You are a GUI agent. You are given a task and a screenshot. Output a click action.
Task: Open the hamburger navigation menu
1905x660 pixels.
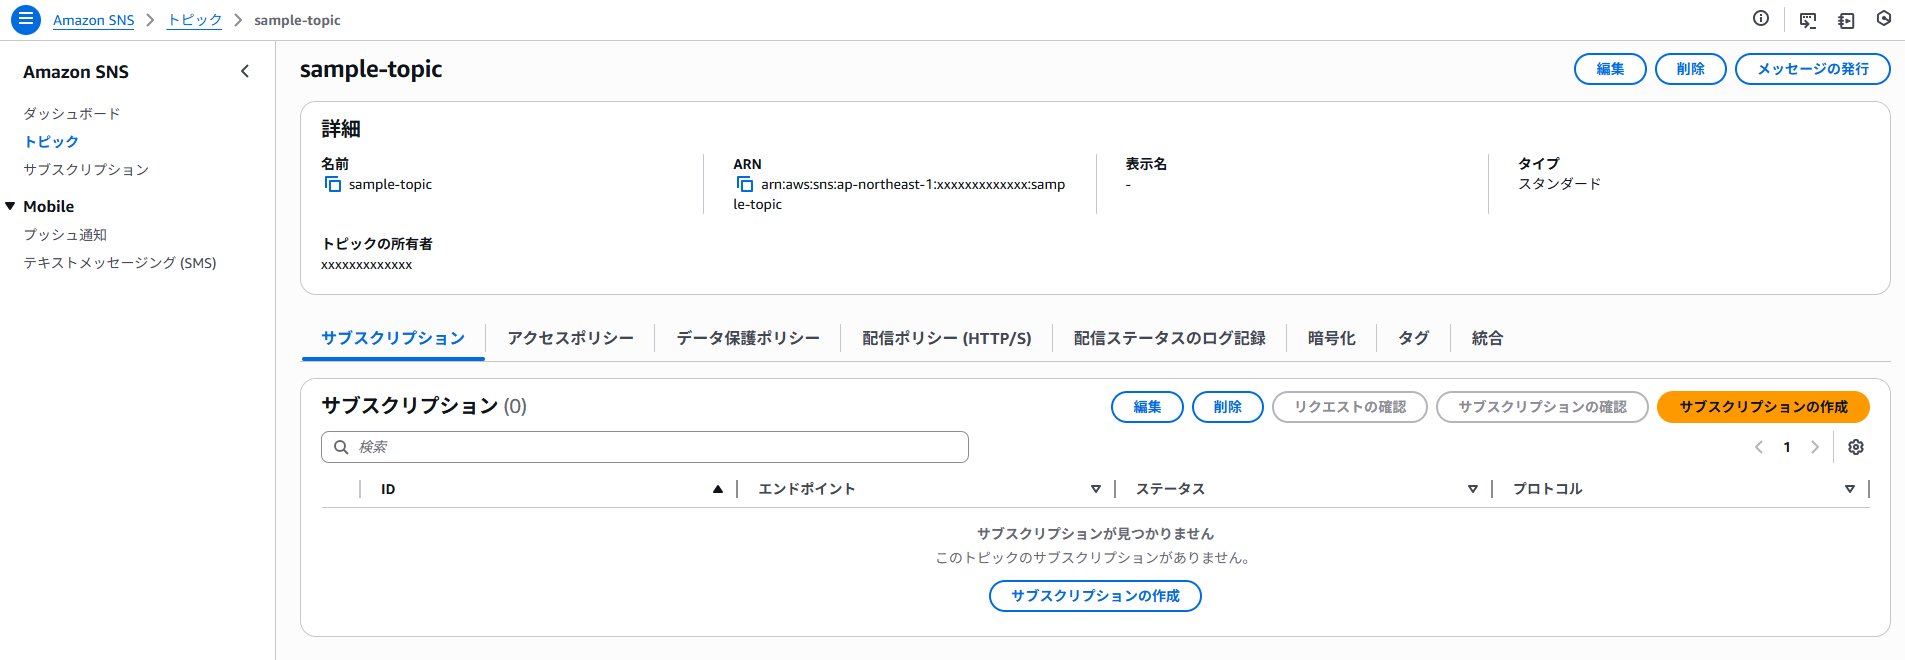click(x=26, y=19)
